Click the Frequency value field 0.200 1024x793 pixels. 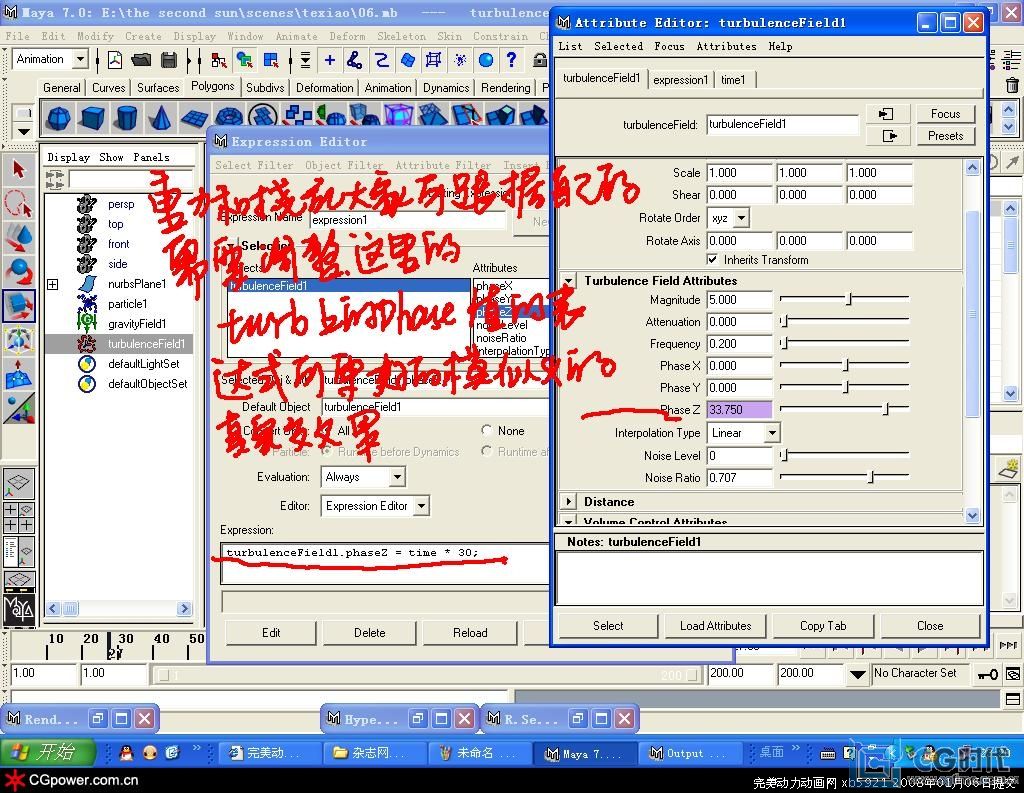point(739,344)
